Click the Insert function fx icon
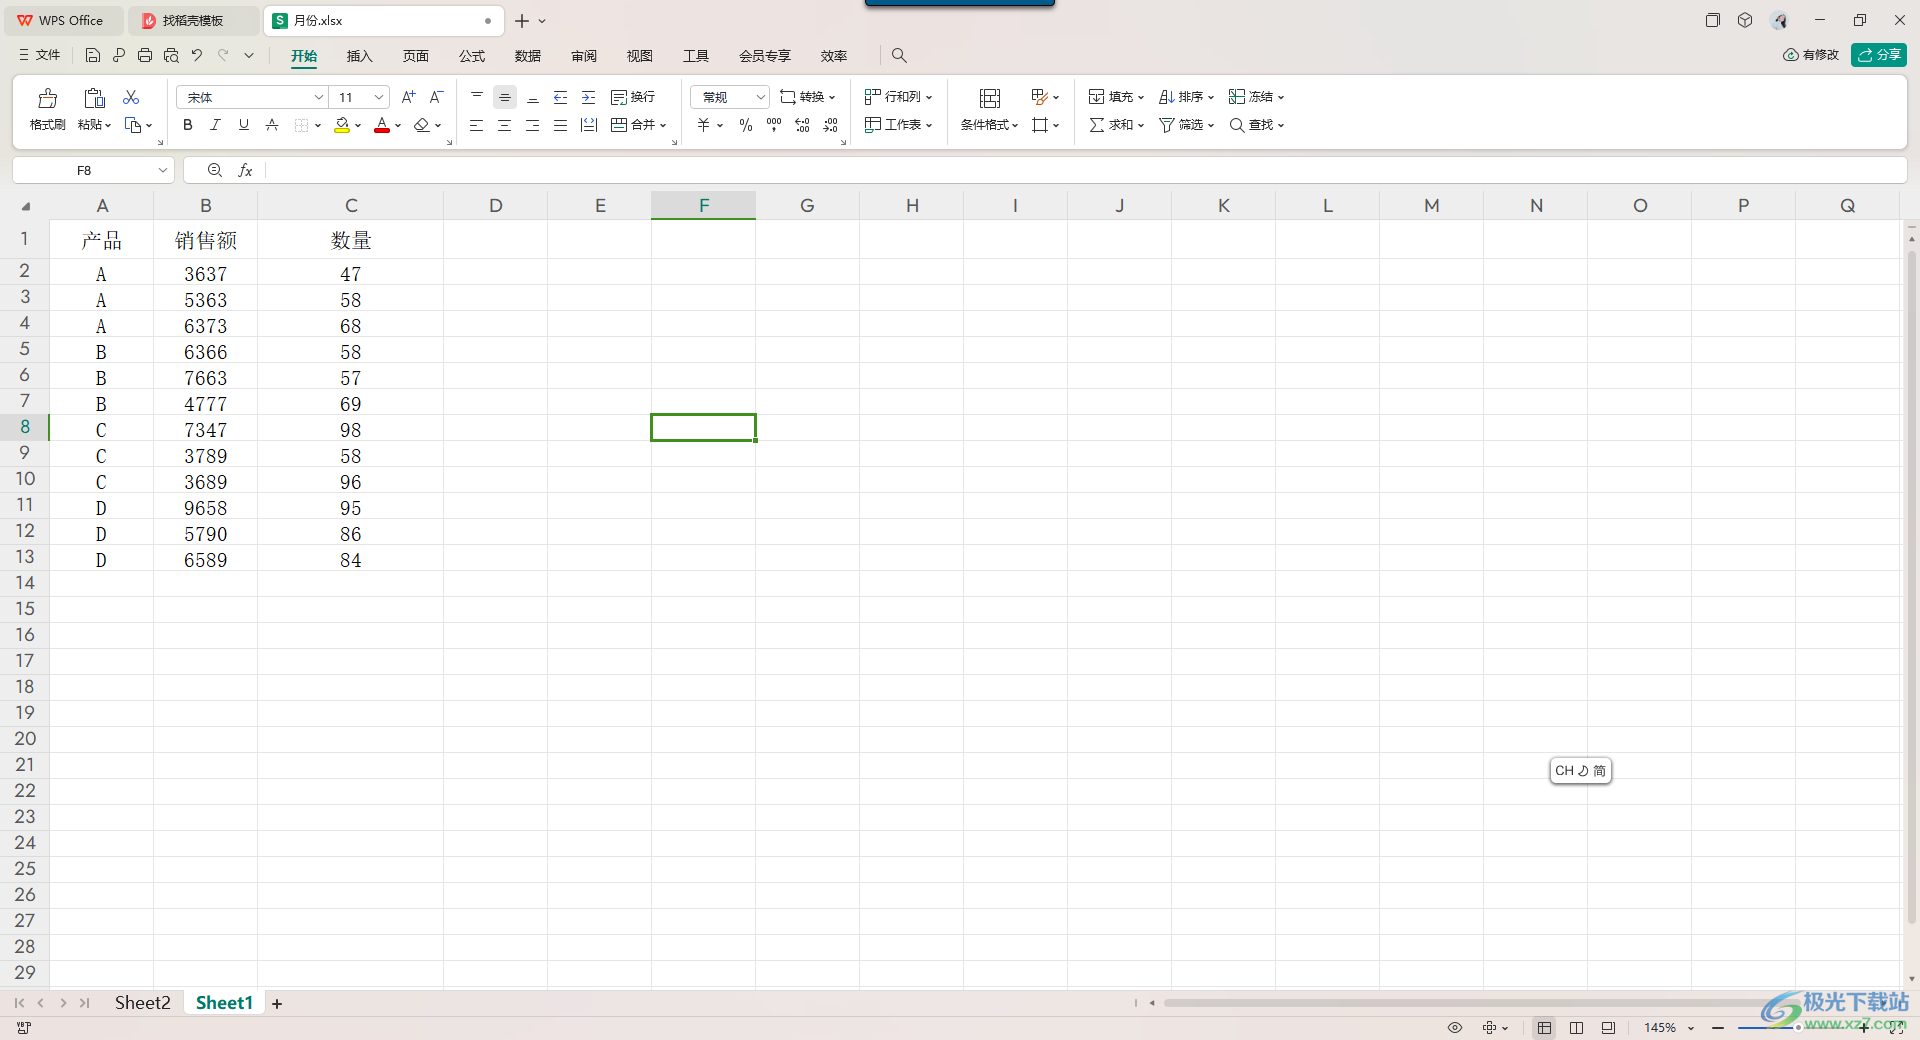The image size is (1920, 1040). tap(245, 170)
